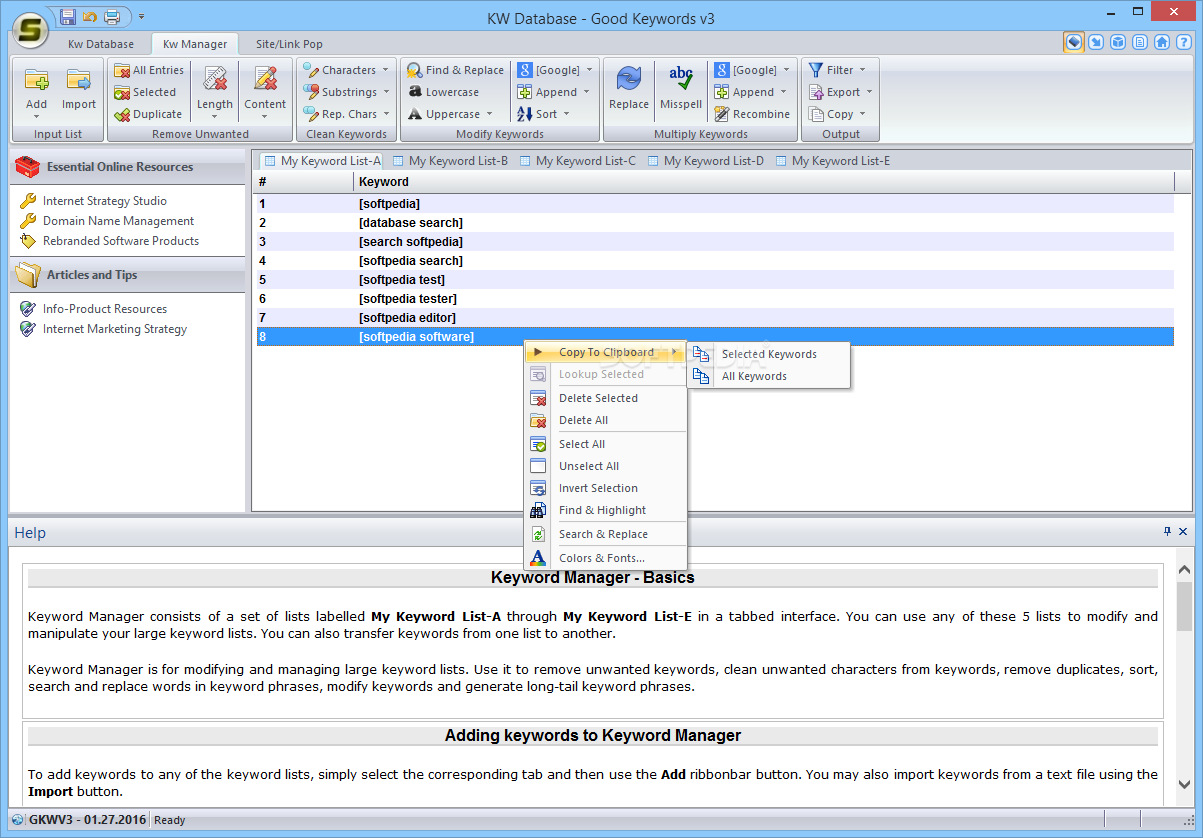The image size is (1203, 838).
Task: Expand the Rep. Chars dropdown
Action: pos(346,114)
